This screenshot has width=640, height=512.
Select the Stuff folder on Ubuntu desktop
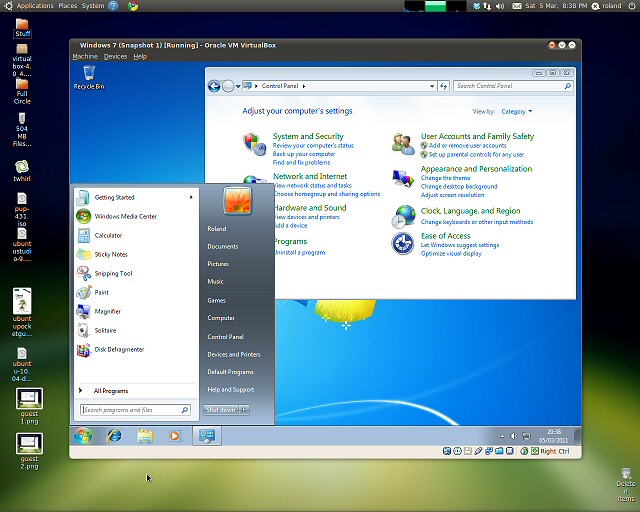tap(22, 28)
